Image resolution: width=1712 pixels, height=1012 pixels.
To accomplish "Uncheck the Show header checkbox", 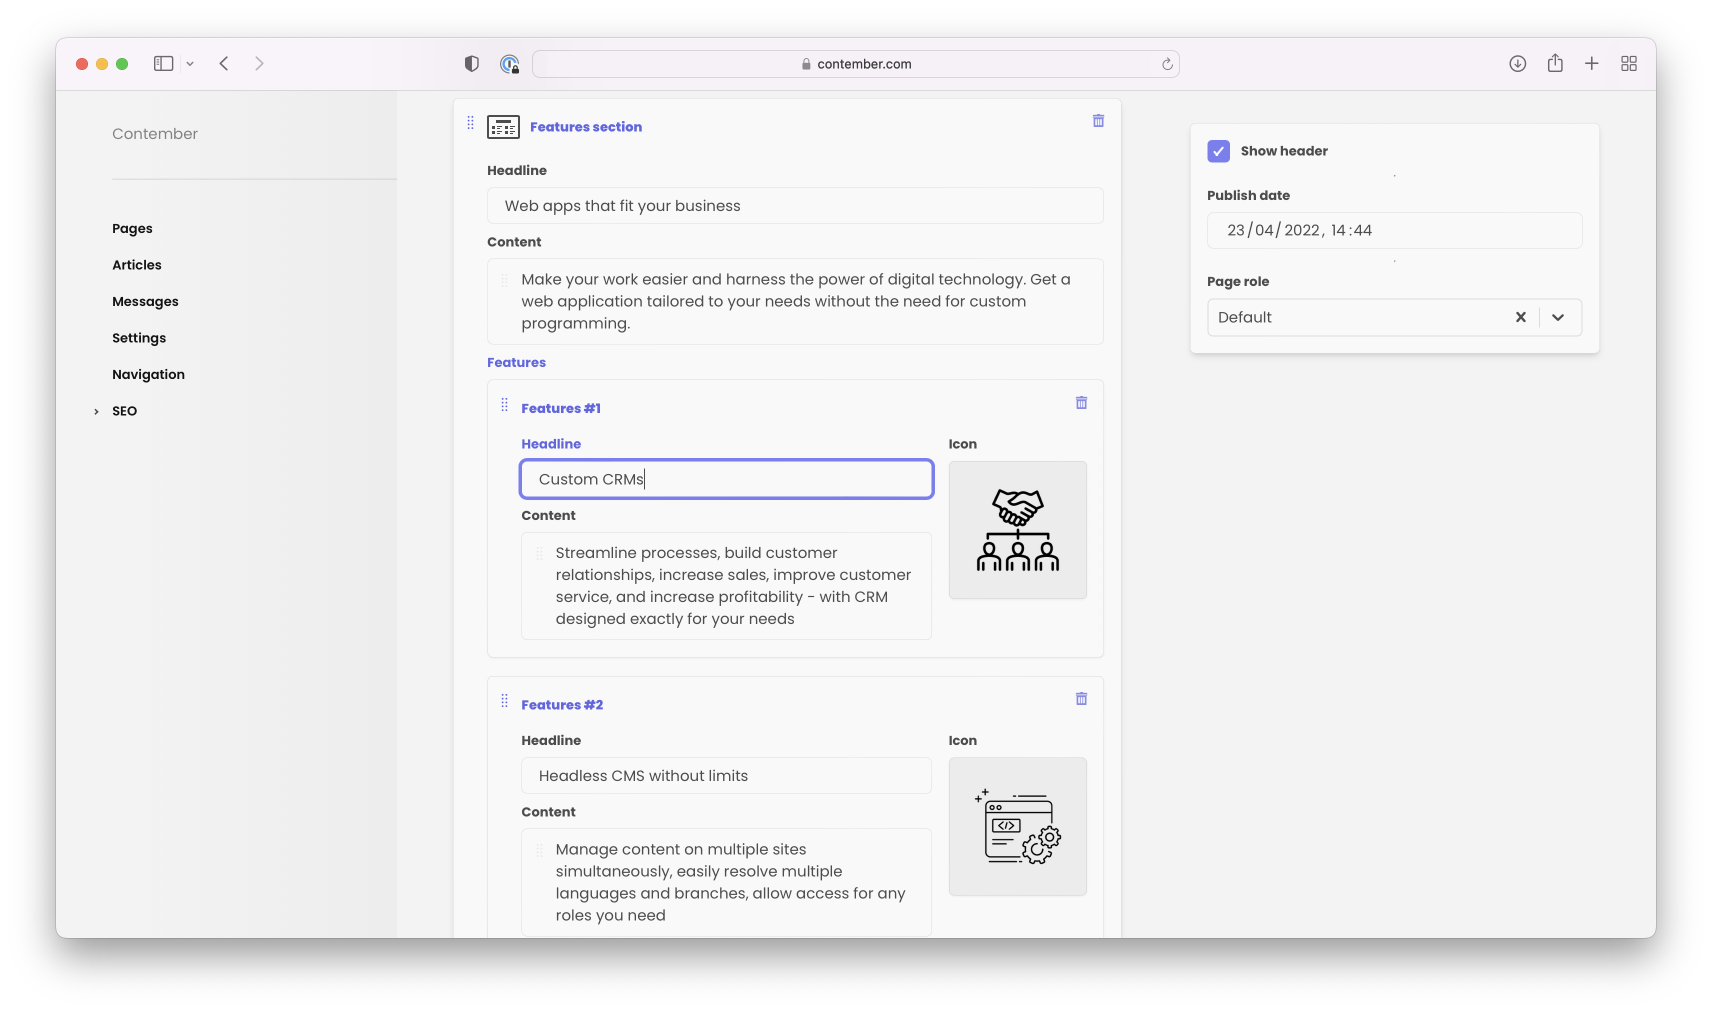I will point(1218,151).
